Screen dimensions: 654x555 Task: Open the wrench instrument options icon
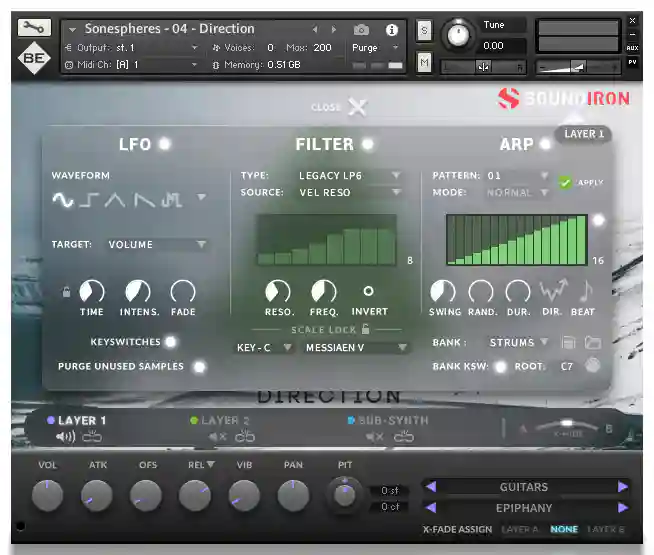coord(34,28)
